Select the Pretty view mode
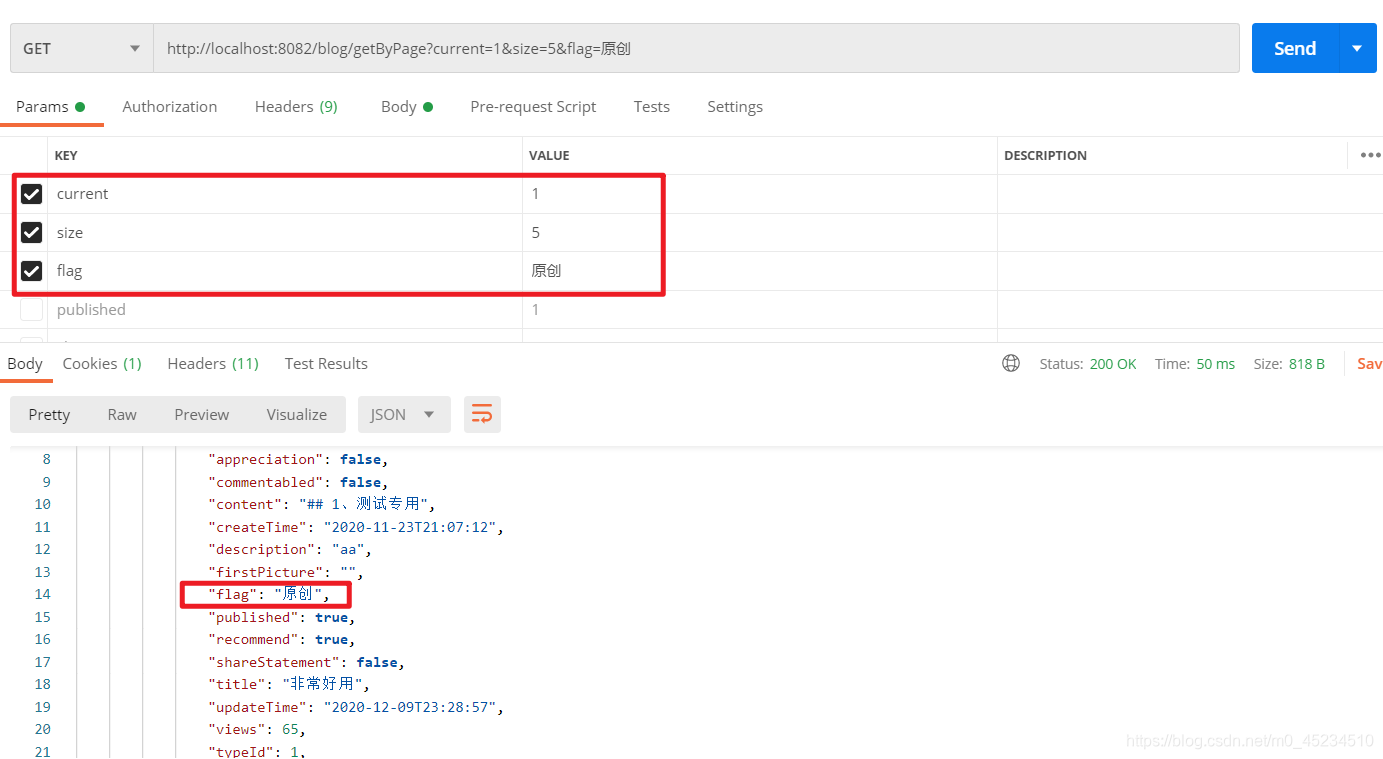The width and height of the screenshot is (1383, 759). coord(49,414)
